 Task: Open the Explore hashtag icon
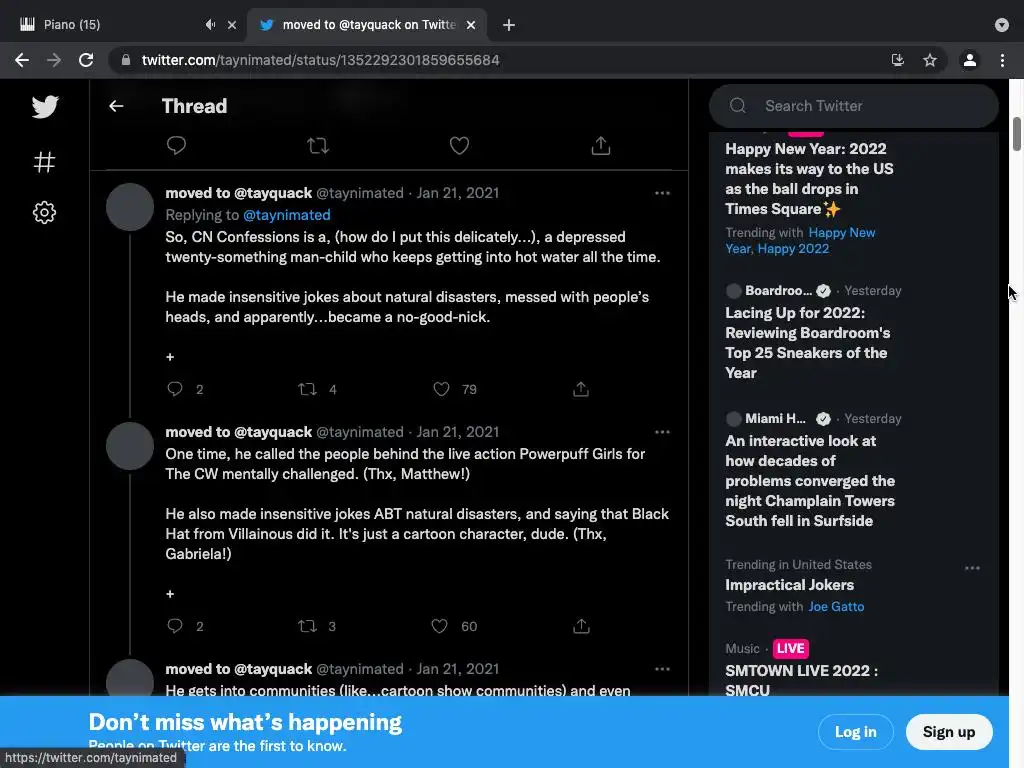[x=44, y=161]
